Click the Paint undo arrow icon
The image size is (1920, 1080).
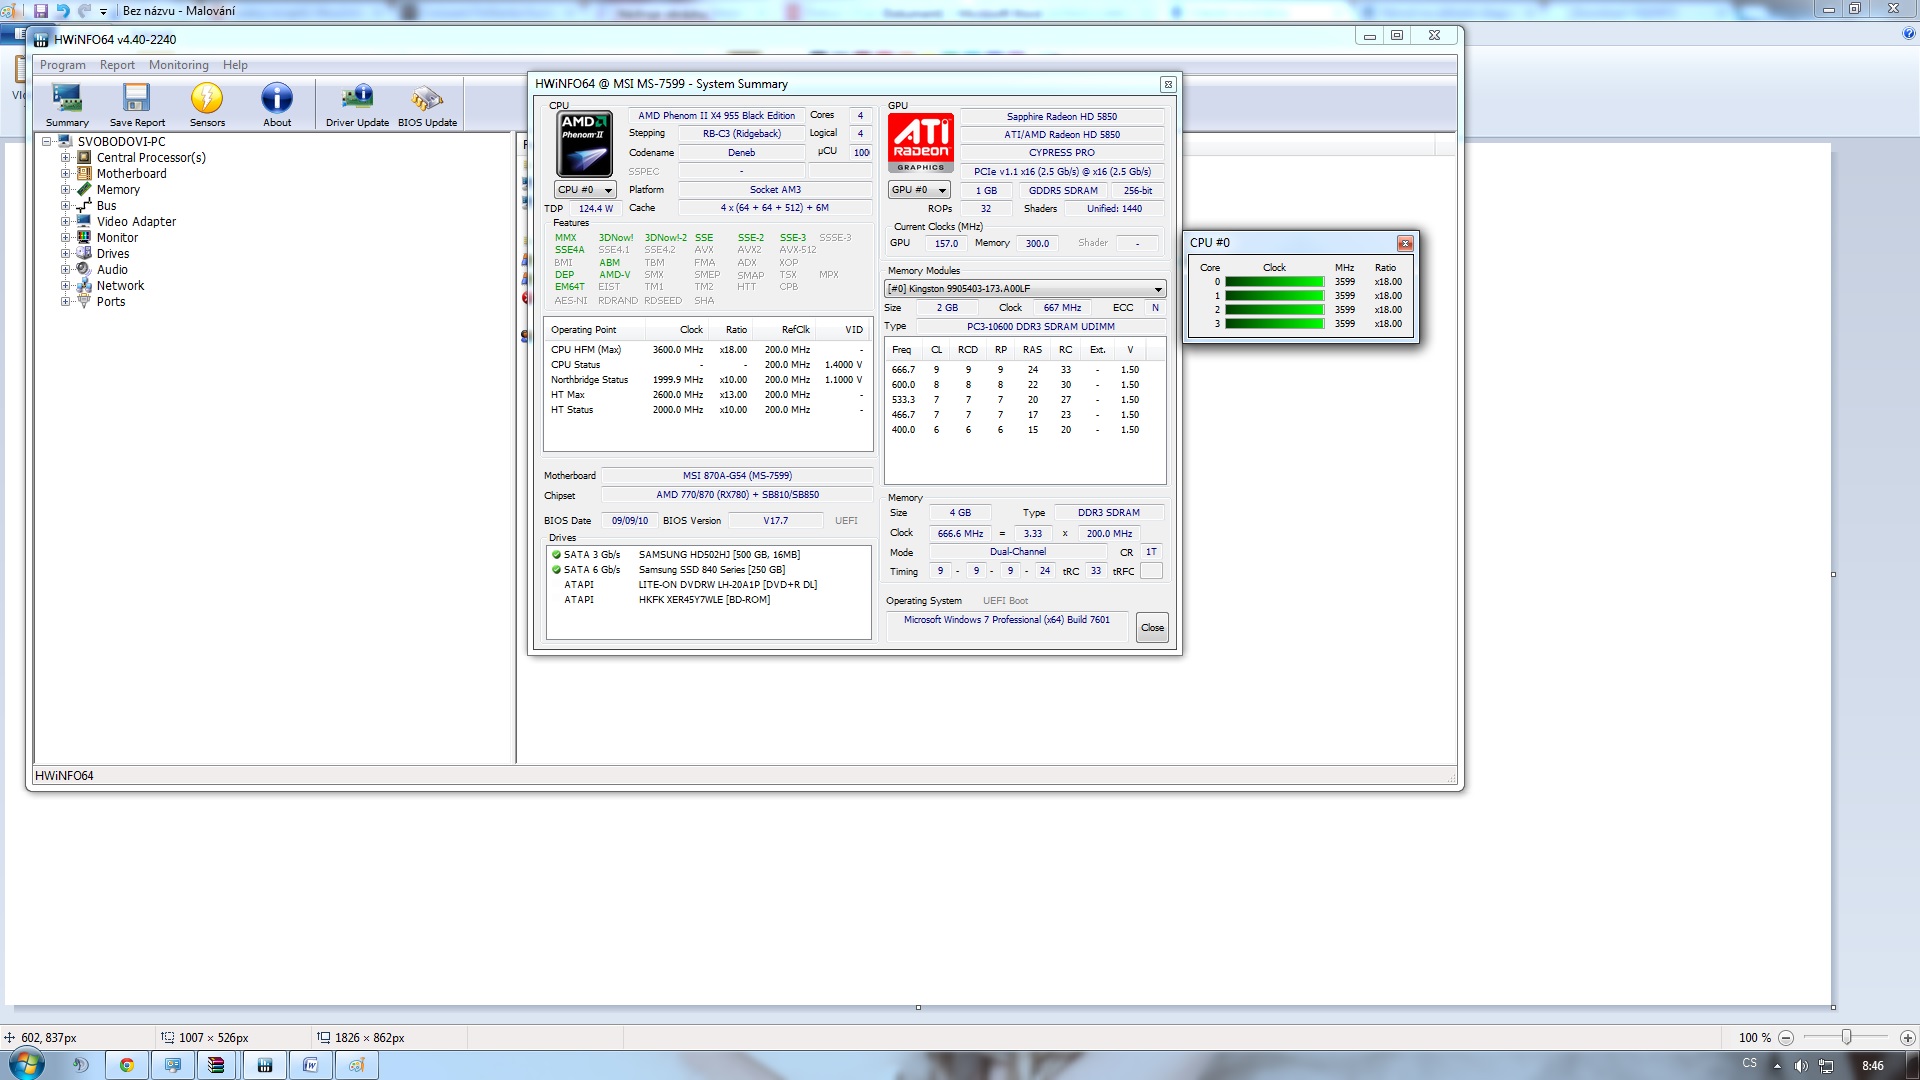[63, 11]
